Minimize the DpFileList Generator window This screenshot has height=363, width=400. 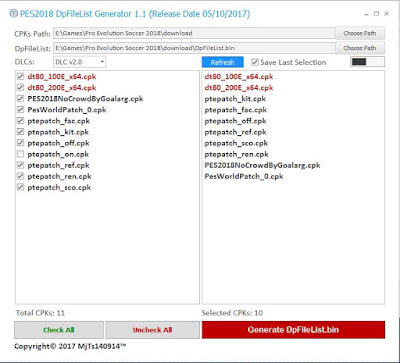pos(366,14)
